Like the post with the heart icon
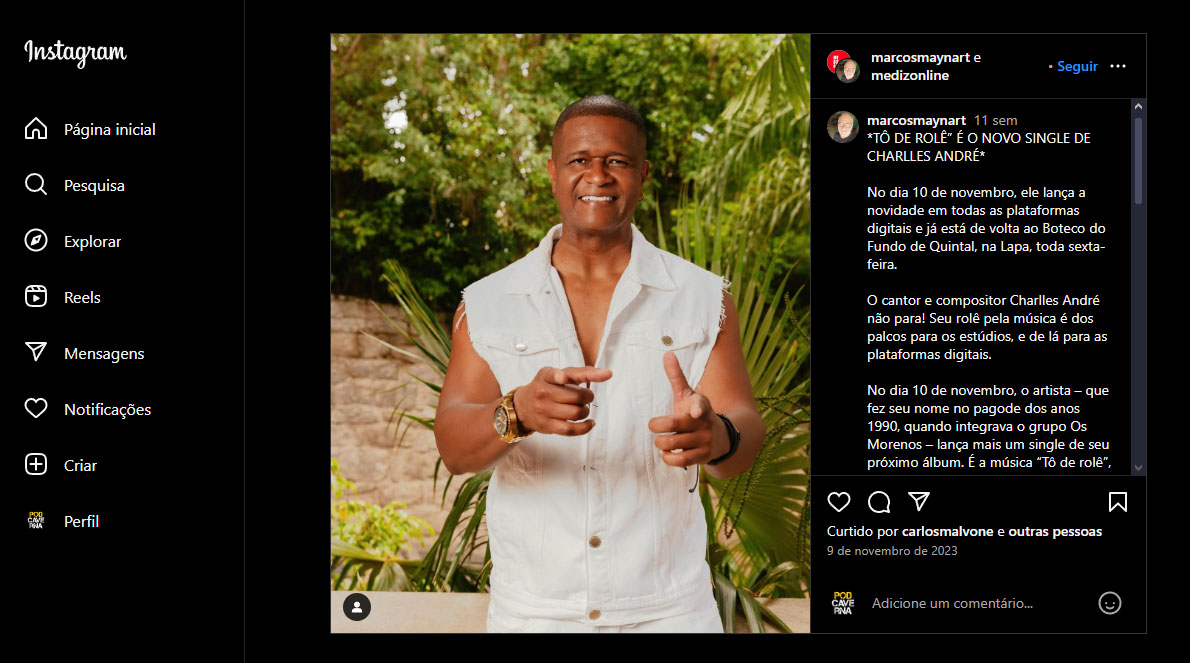Screen dimensions: 1190x663 (839, 502)
